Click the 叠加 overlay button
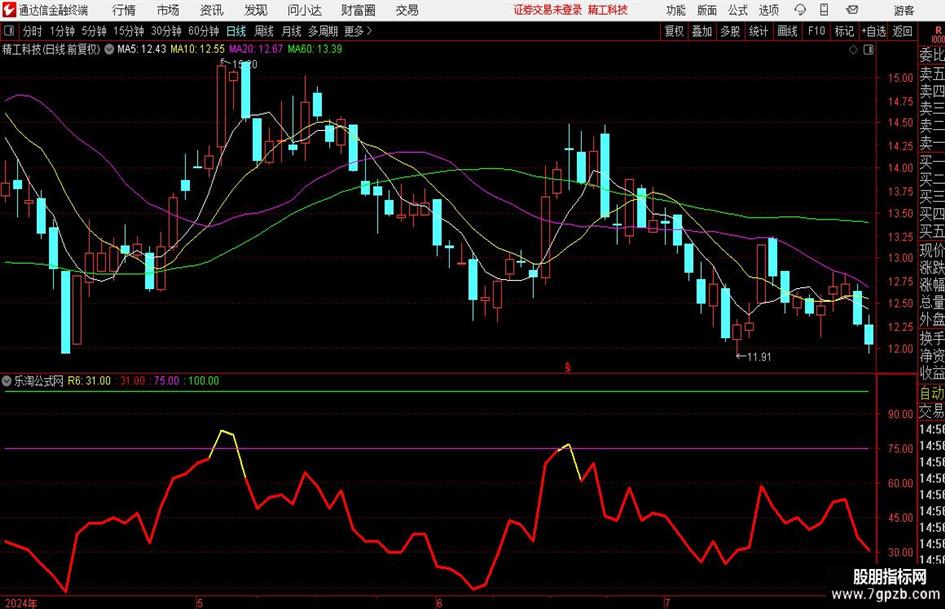Viewport: 945px width, 609px height. pos(702,31)
